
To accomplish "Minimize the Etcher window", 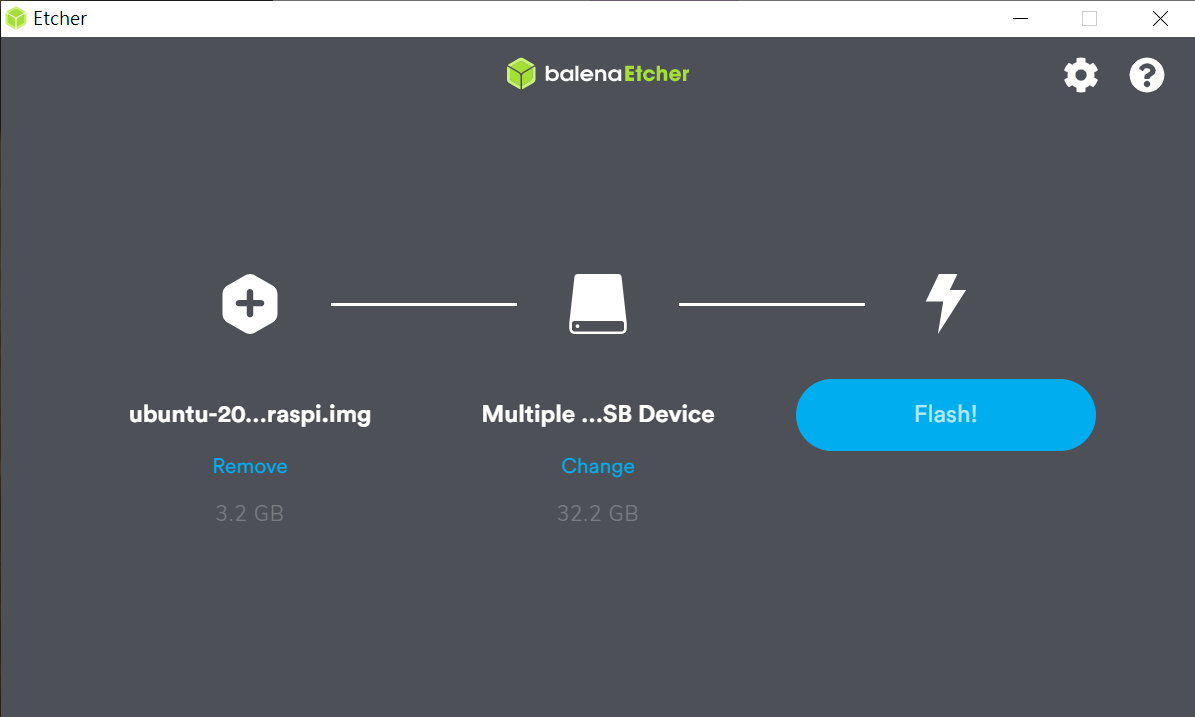I will click(1020, 18).
